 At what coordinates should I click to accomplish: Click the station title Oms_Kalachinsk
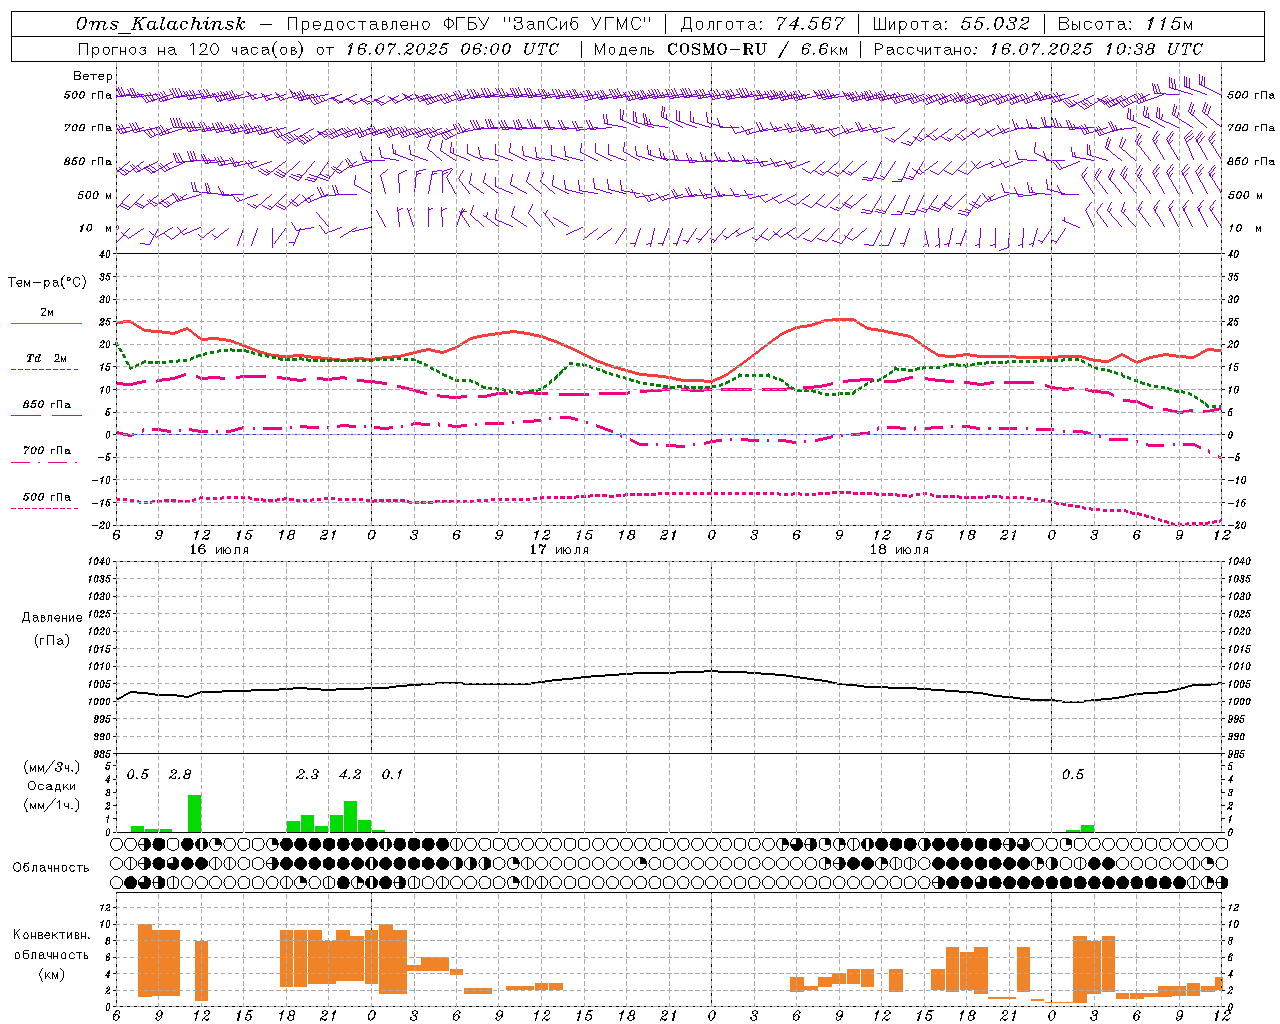[x=160, y=24]
